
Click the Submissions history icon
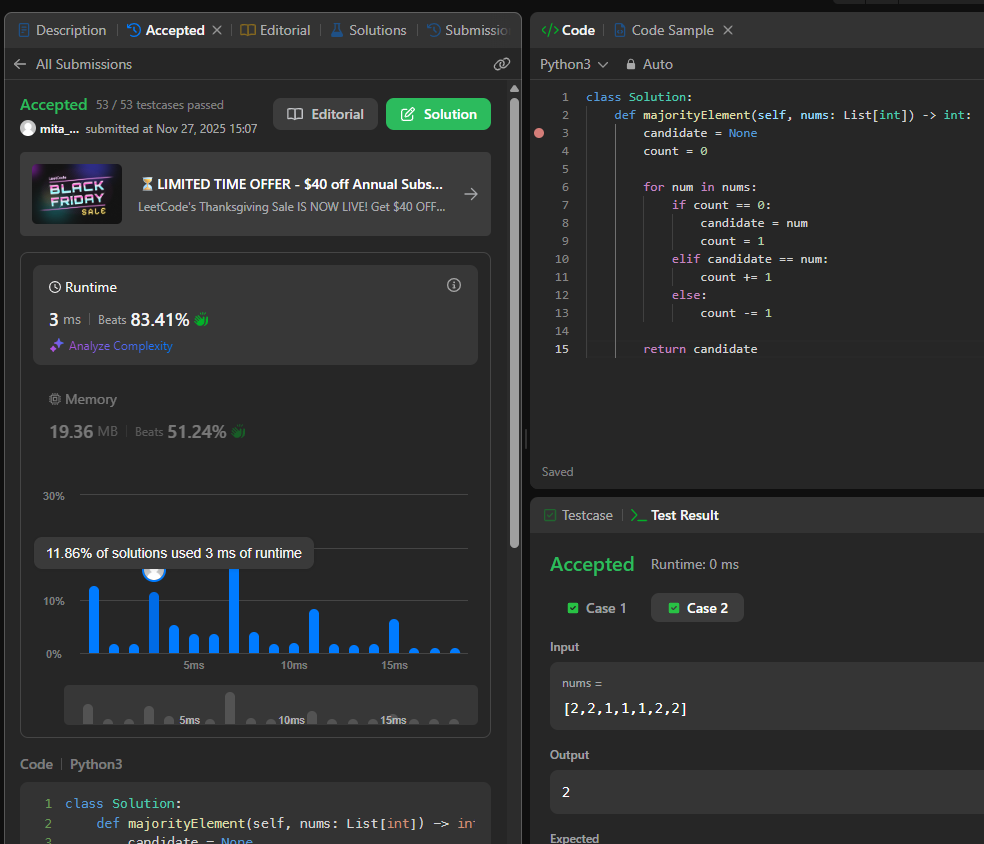[x=433, y=30]
